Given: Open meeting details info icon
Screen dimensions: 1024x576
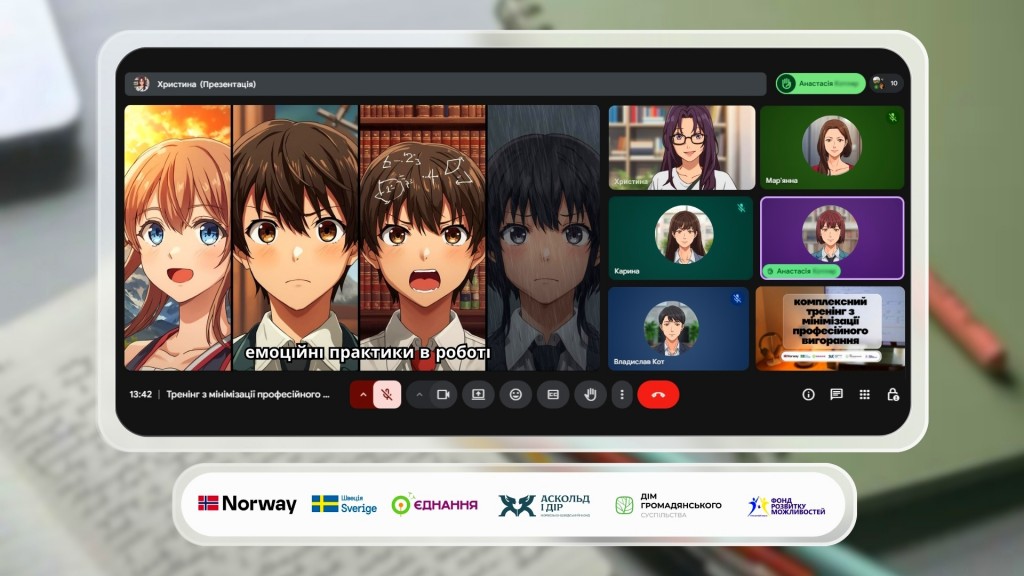Looking at the screenshot, I should click(808, 394).
